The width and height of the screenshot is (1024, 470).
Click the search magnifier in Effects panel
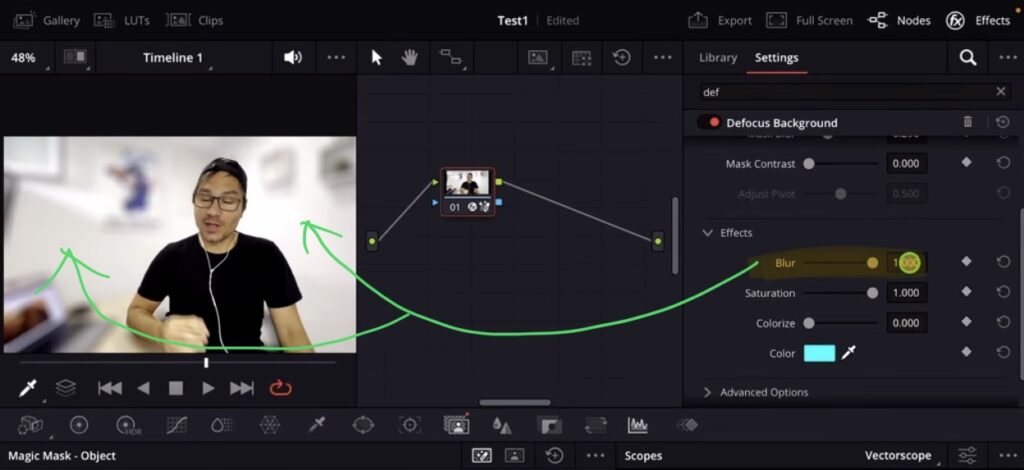[x=967, y=58]
